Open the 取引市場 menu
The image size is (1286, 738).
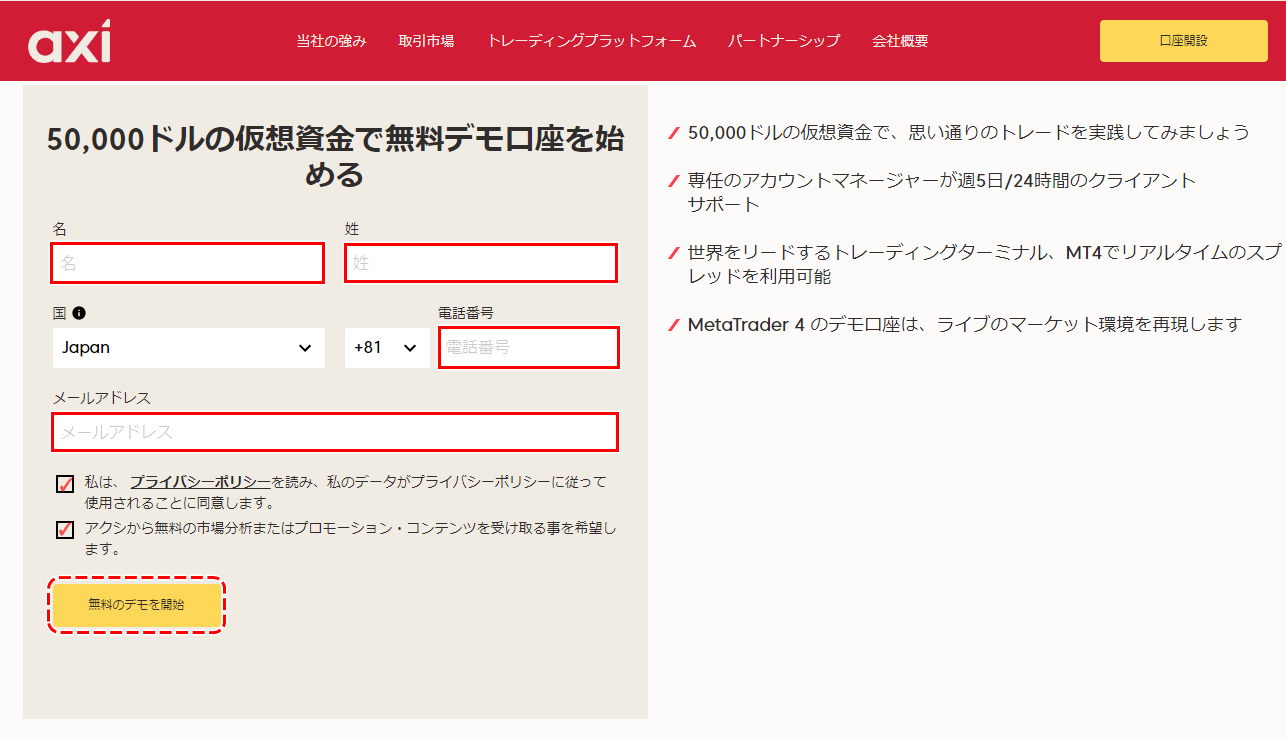(x=426, y=41)
